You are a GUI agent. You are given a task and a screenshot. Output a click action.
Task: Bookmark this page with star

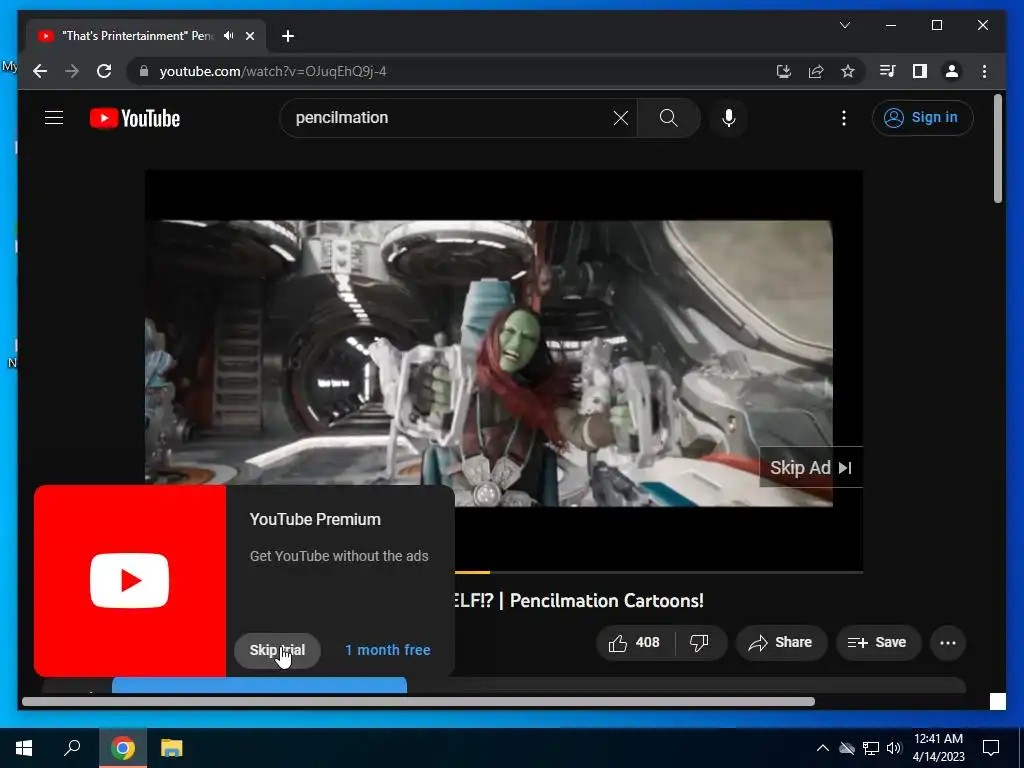tap(848, 71)
